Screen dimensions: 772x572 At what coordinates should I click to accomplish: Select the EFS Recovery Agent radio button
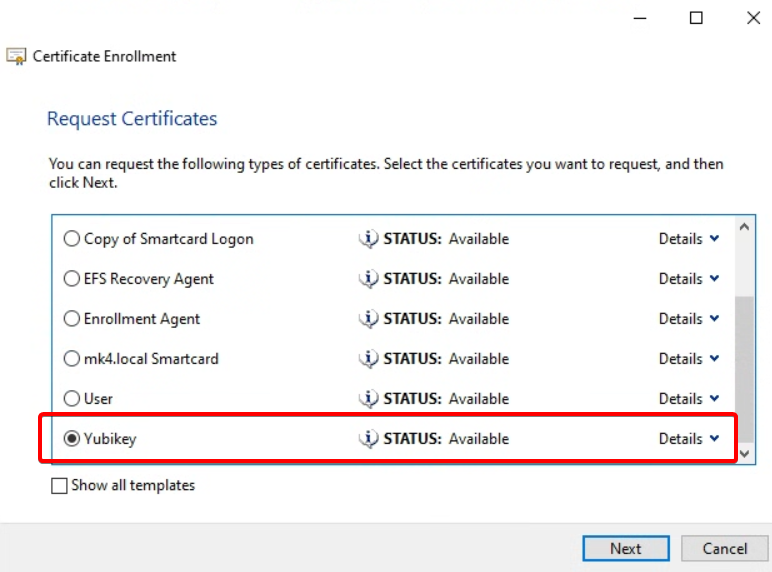click(x=72, y=279)
